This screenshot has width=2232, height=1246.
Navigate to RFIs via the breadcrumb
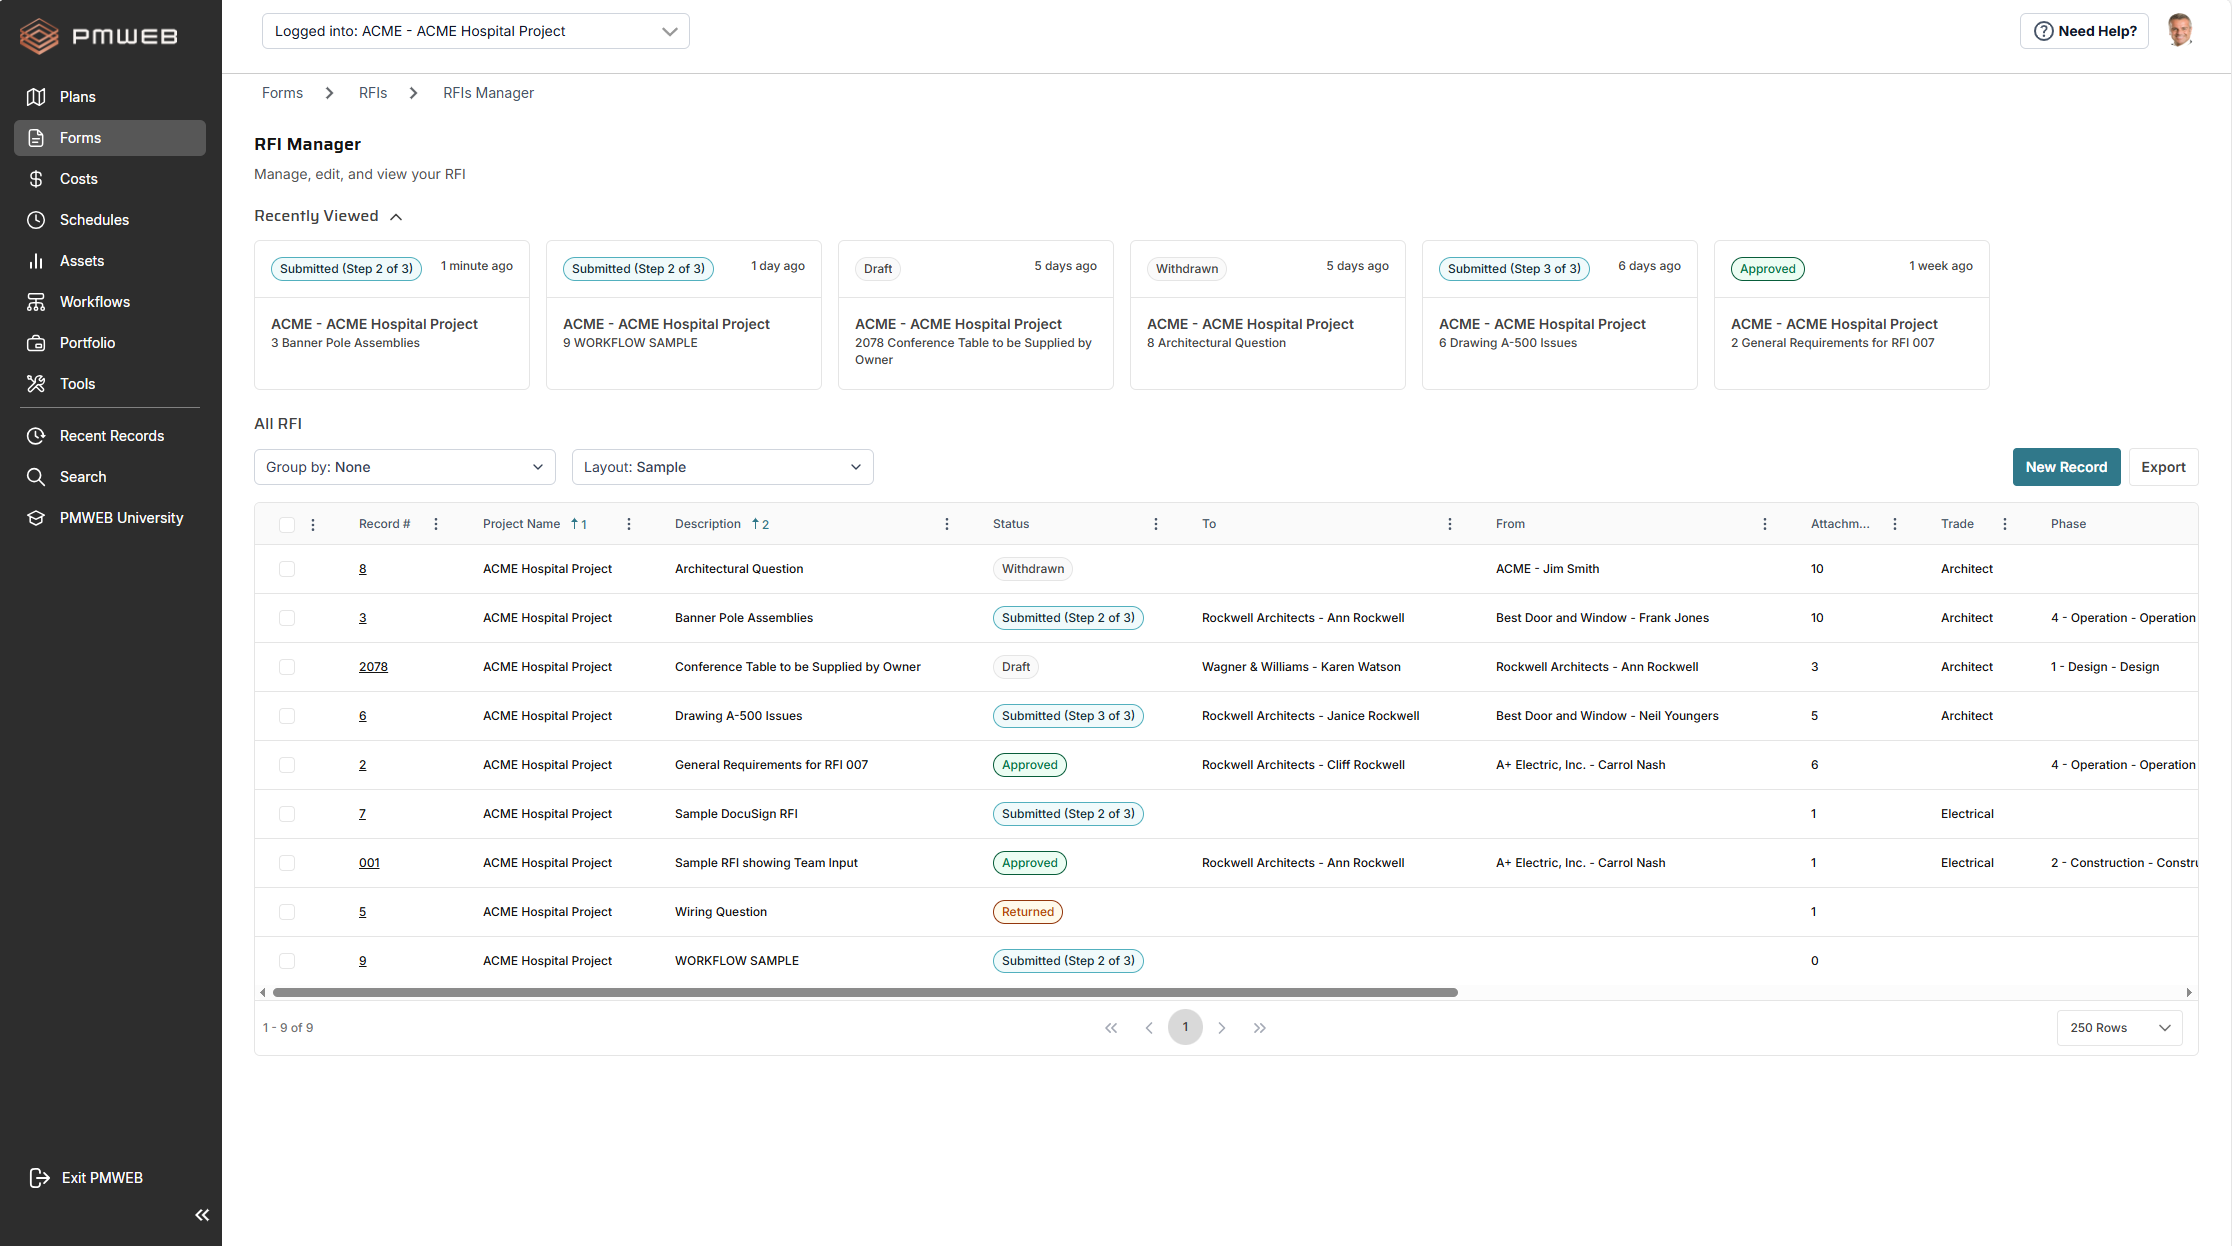point(372,92)
